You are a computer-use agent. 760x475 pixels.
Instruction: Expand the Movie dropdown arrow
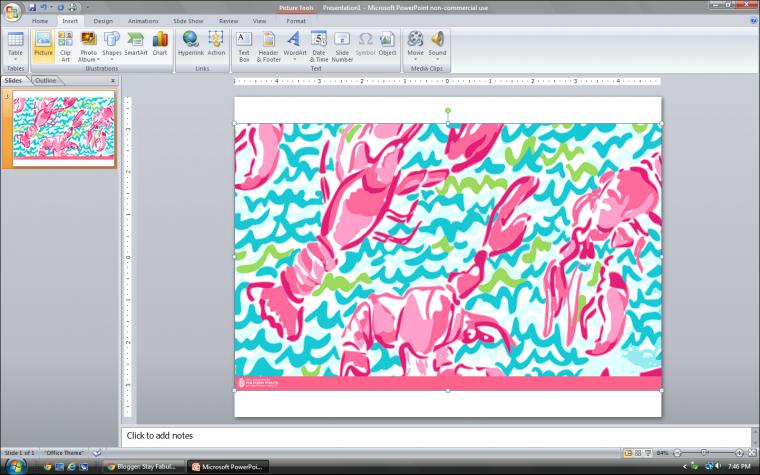click(x=415, y=60)
